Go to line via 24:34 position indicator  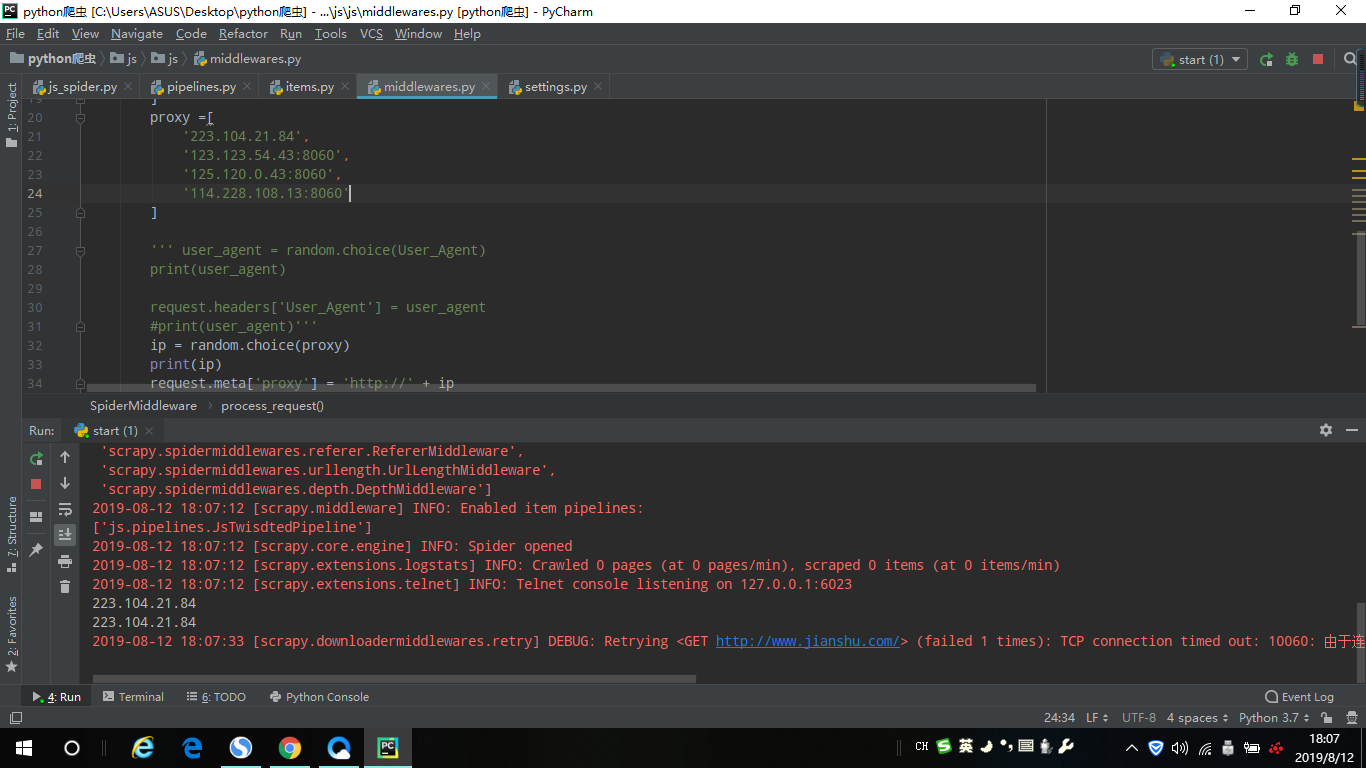[x=1059, y=718]
